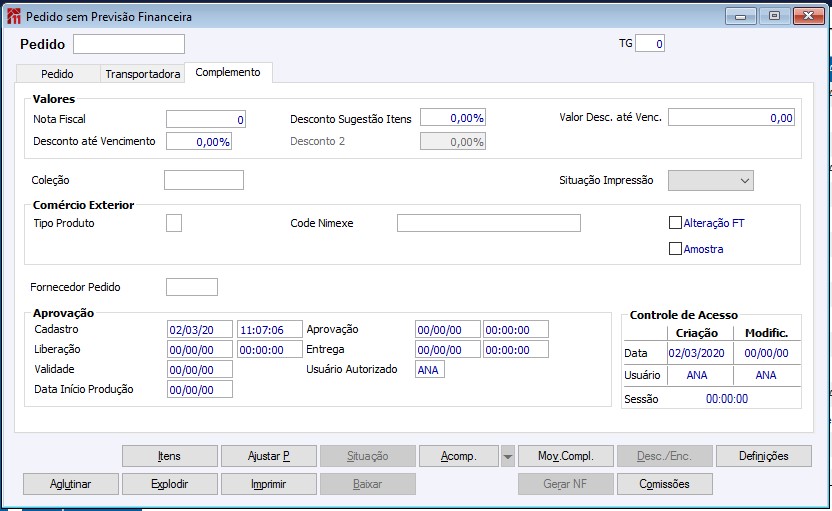The height and width of the screenshot is (511, 832).
Task: Click the application logo icon in title bar
Action: point(14,16)
